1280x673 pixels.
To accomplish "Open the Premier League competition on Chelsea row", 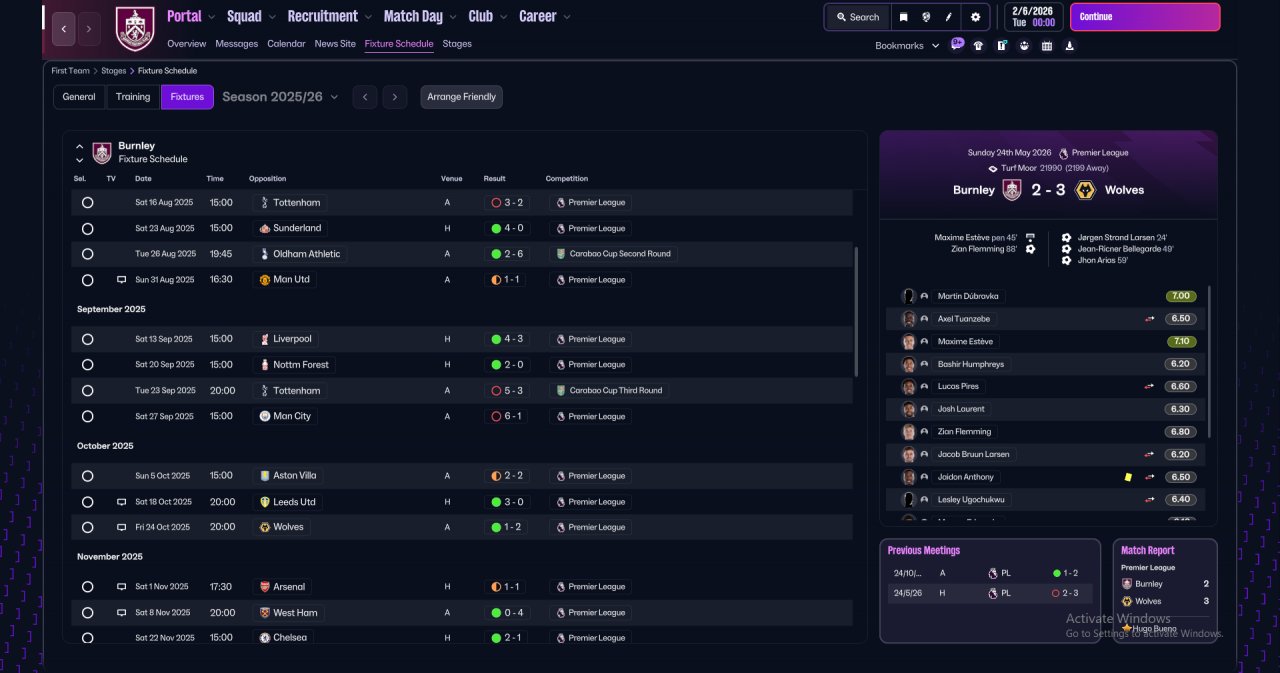I will tap(590, 638).
